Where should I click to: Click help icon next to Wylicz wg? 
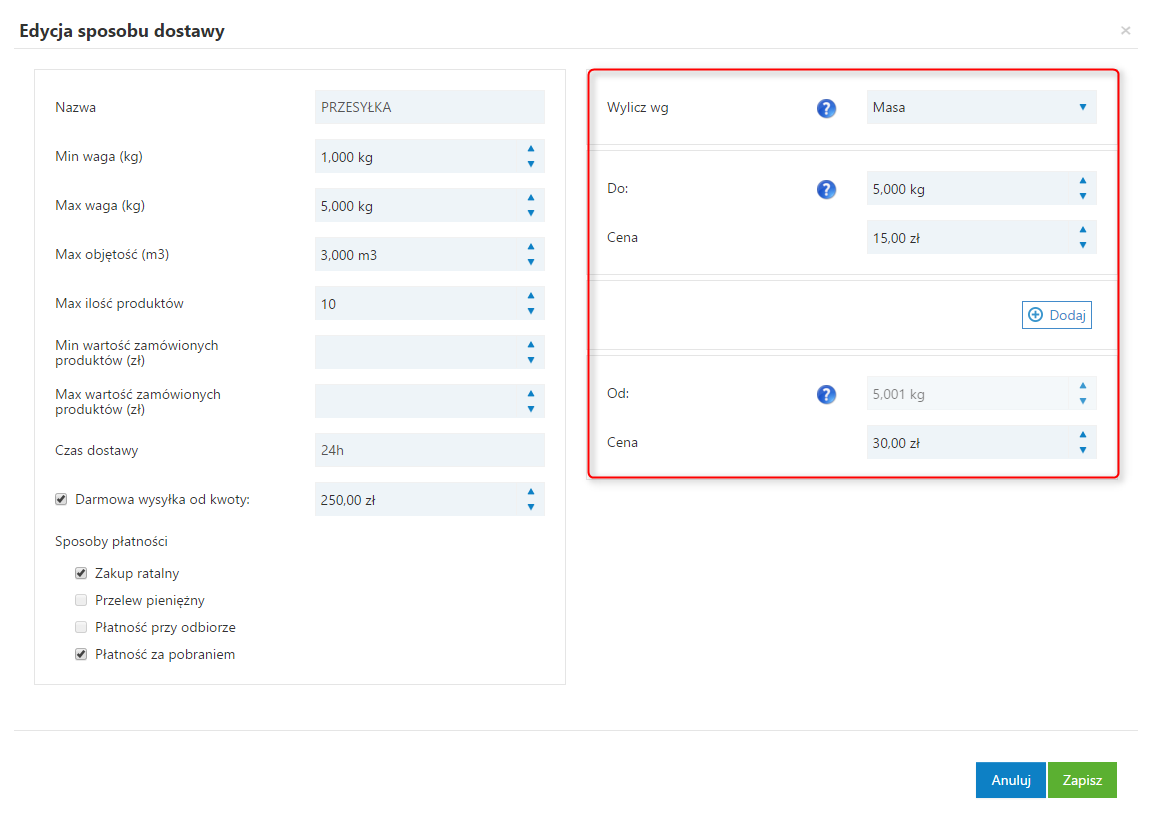[x=826, y=108]
